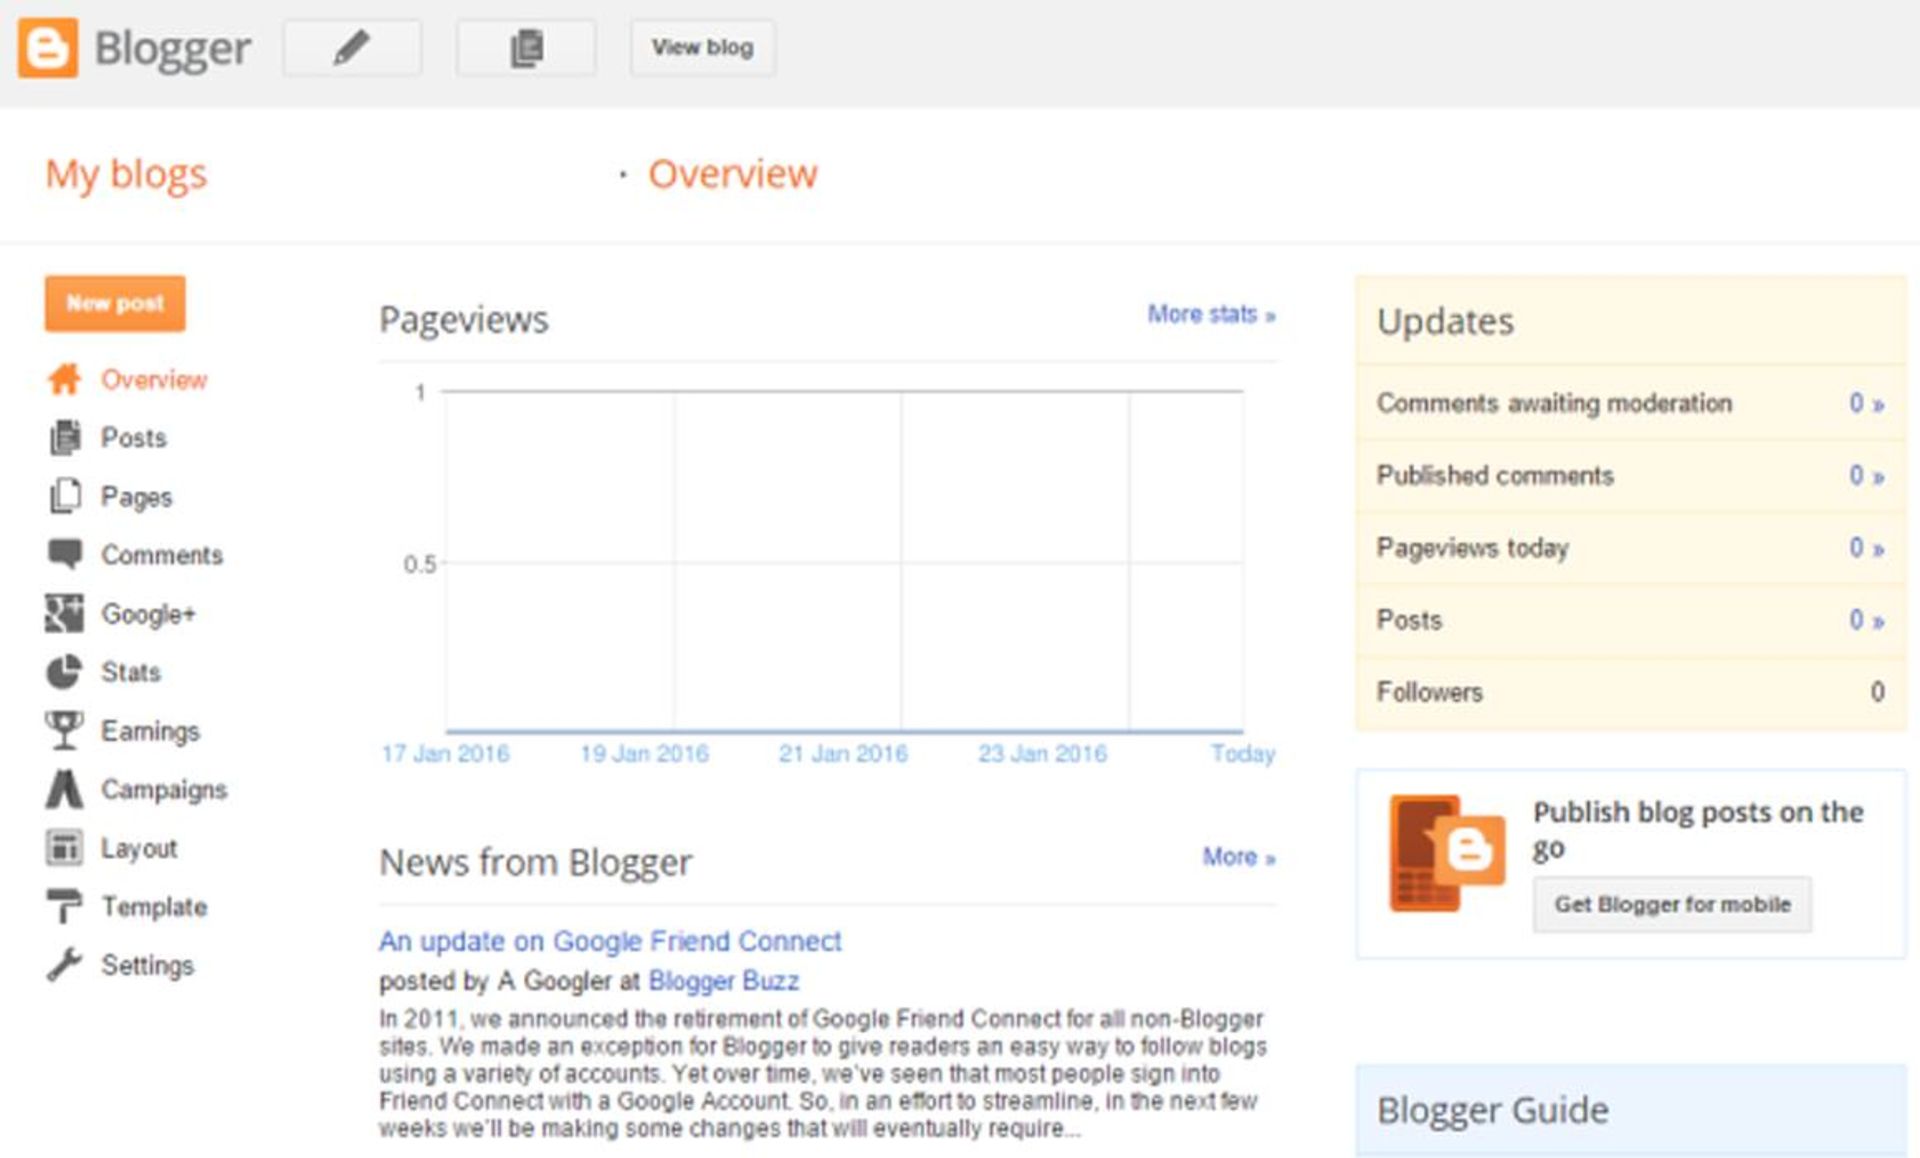This screenshot has height=1158, width=1920.
Task: Expand Pageviews today count arrow
Action: [x=1878, y=549]
